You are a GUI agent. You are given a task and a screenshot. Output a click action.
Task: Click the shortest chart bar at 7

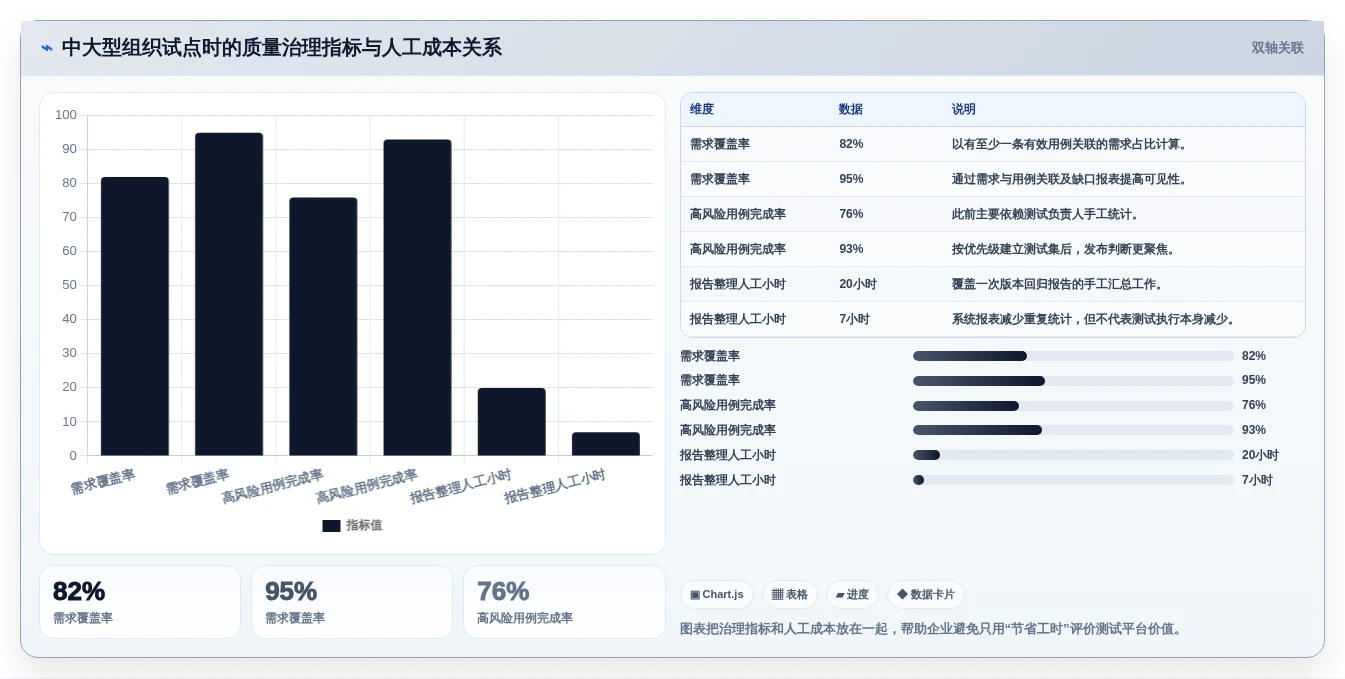coord(606,444)
